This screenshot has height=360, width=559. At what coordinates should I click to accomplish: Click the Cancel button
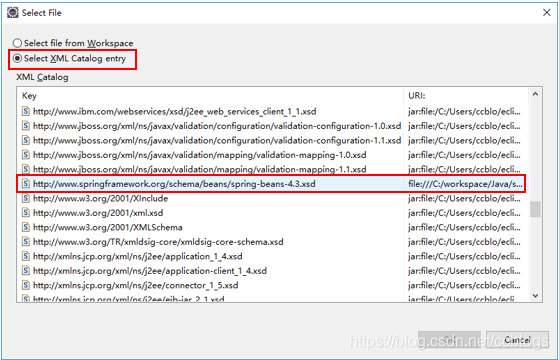(517, 340)
